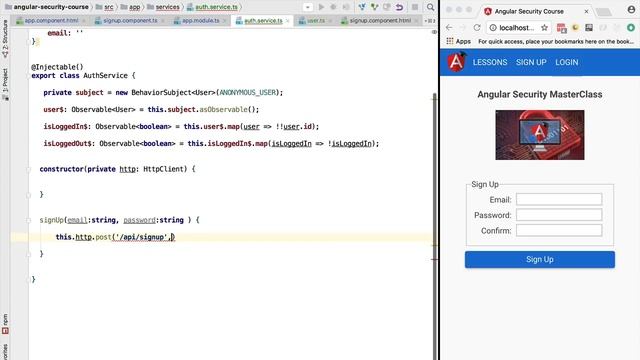Bookmark page with star icon
640x360 pixels.
coord(544,28)
